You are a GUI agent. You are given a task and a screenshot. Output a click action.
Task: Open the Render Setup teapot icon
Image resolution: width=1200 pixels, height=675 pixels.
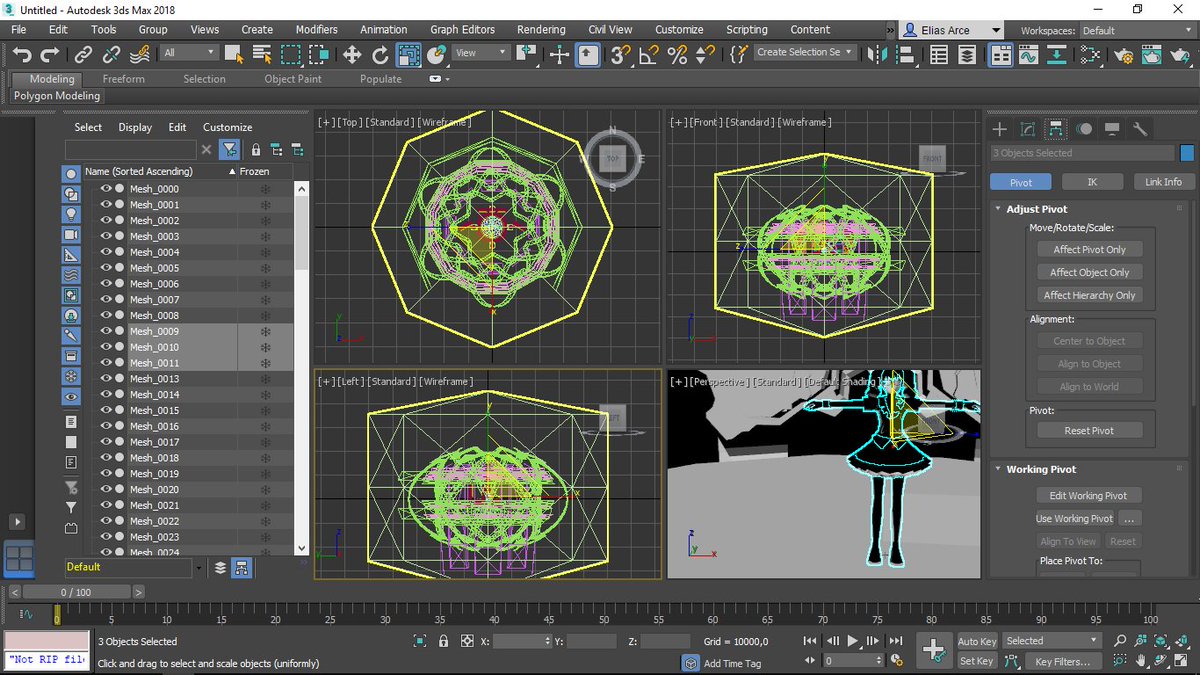click(x=1122, y=54)
